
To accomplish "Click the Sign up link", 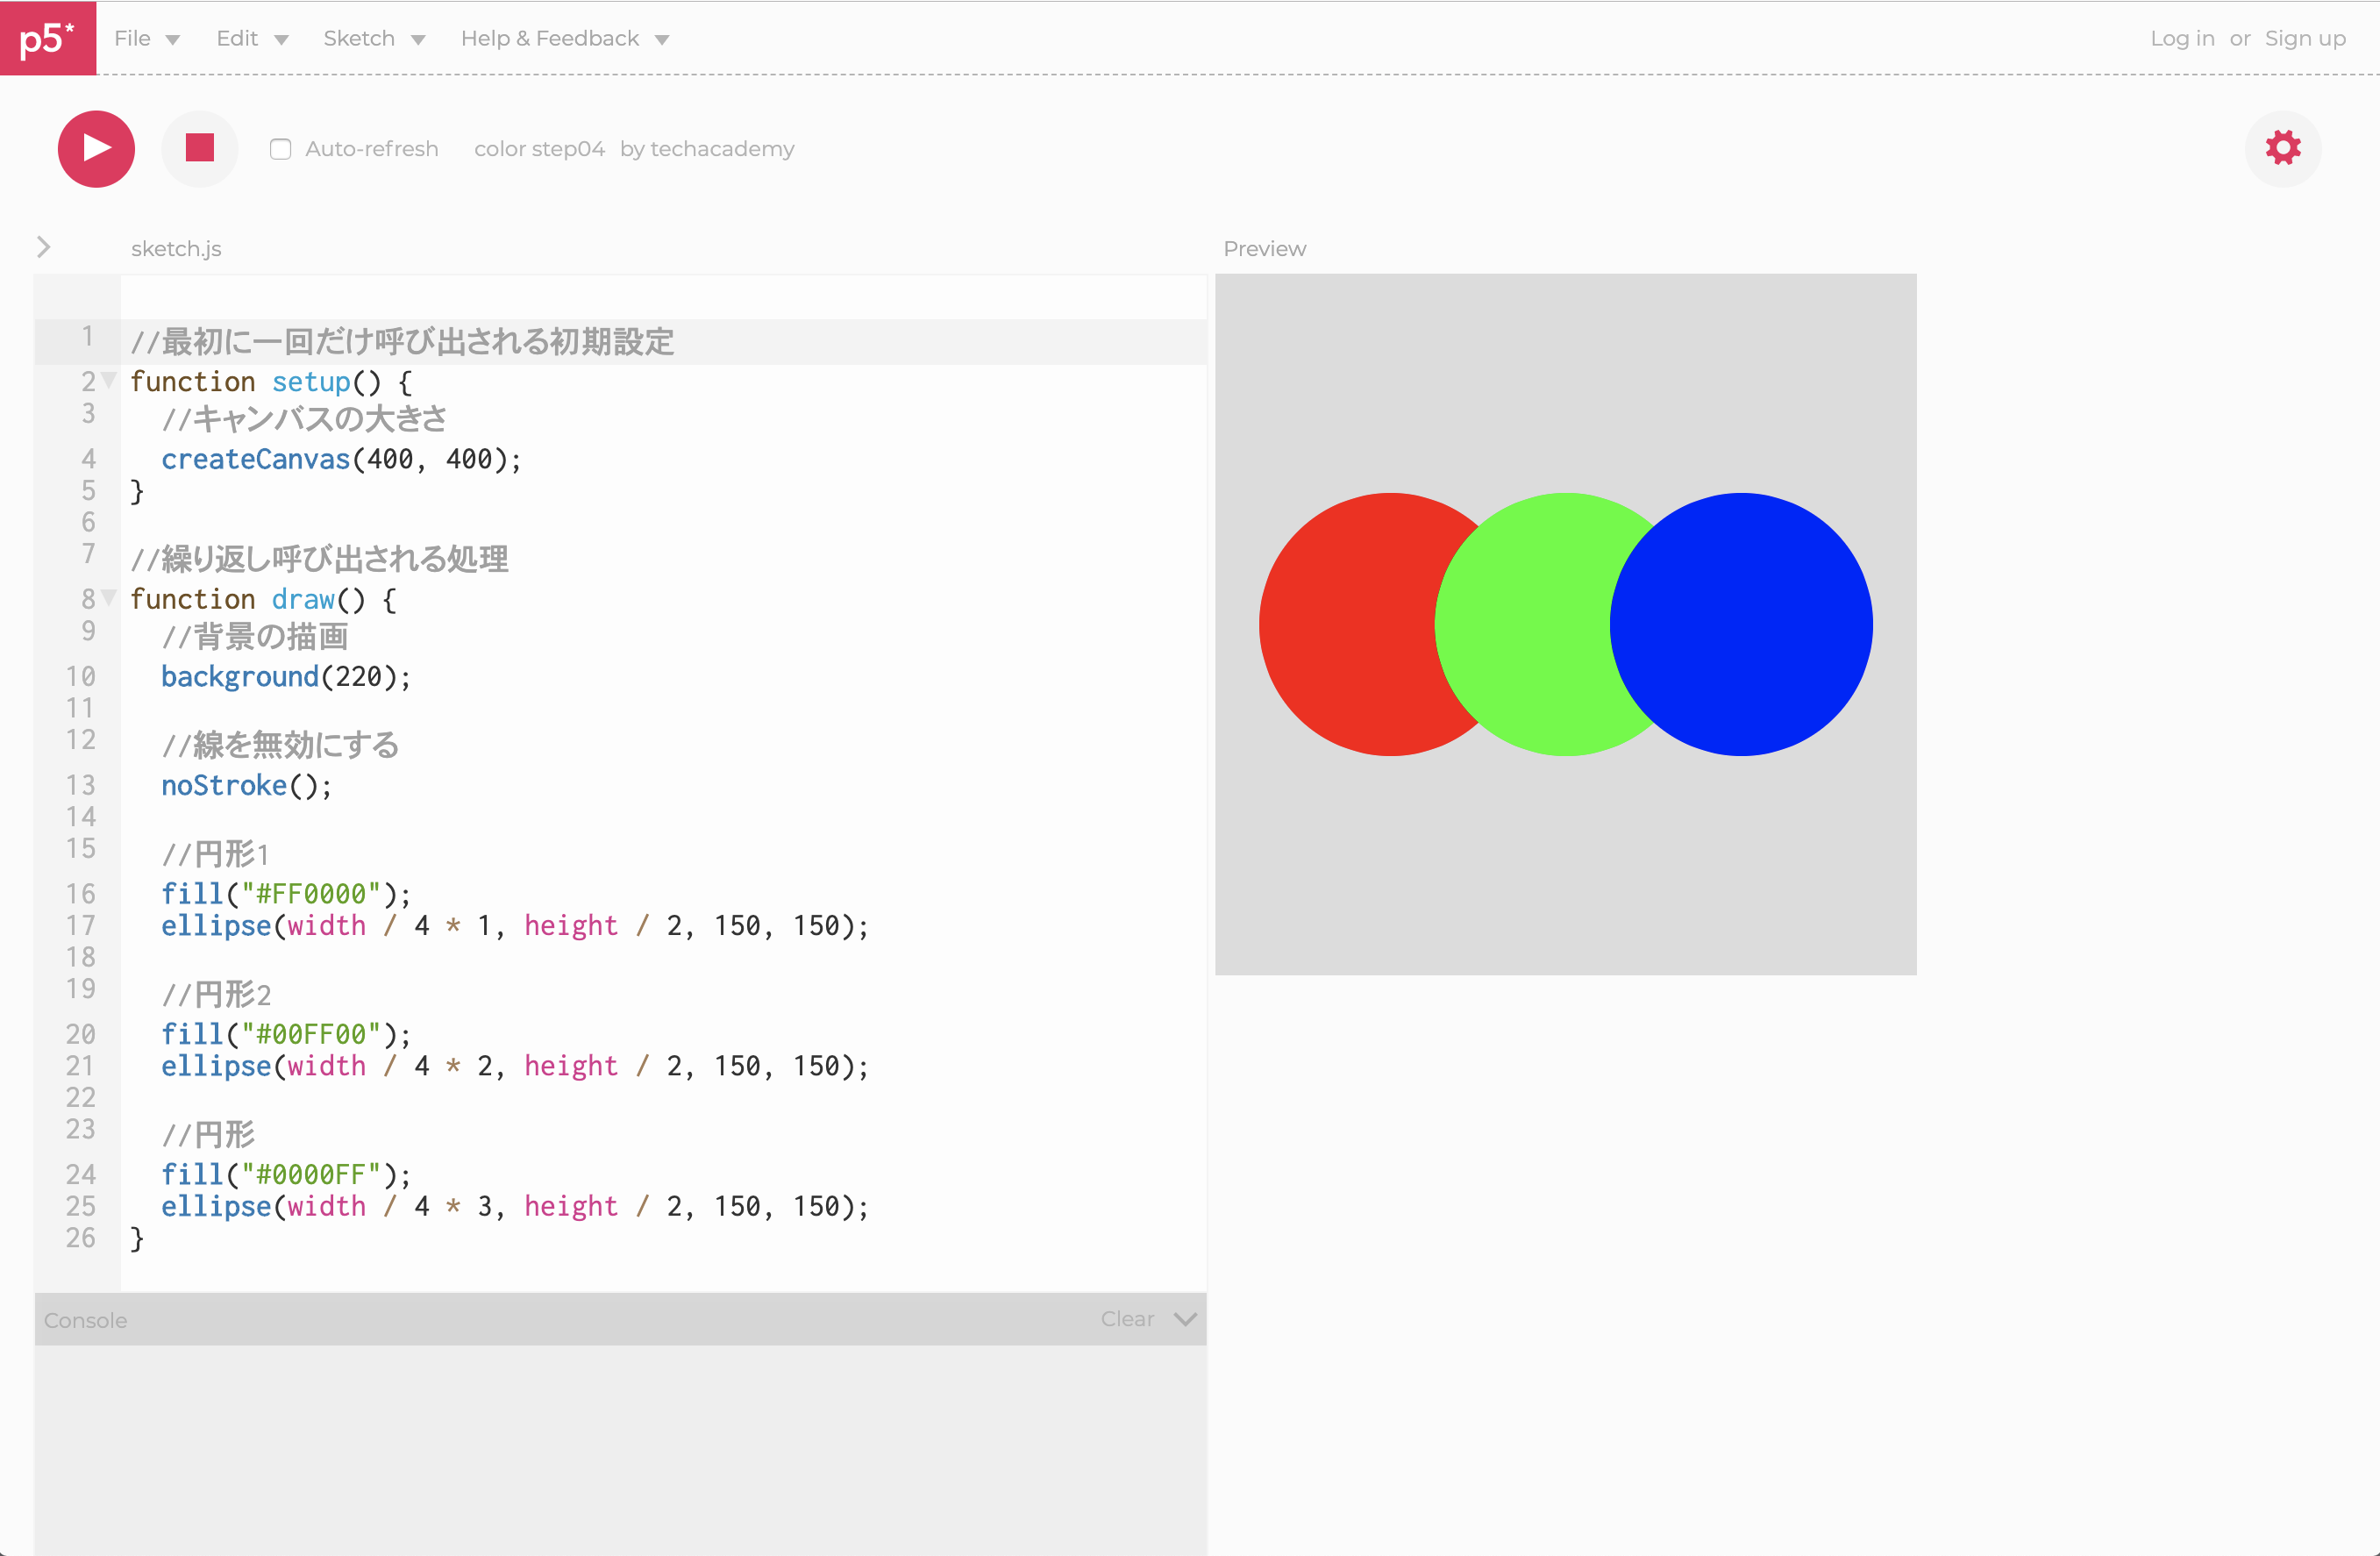I will (x=2304, y=38).
